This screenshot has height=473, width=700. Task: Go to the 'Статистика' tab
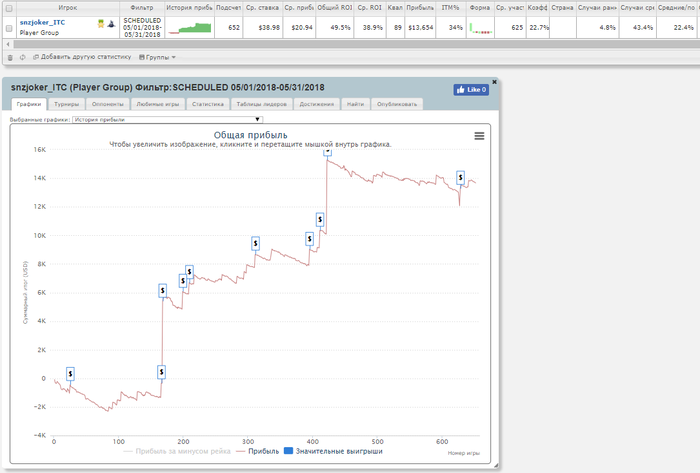pyautogui.click(x=208, y=104)
